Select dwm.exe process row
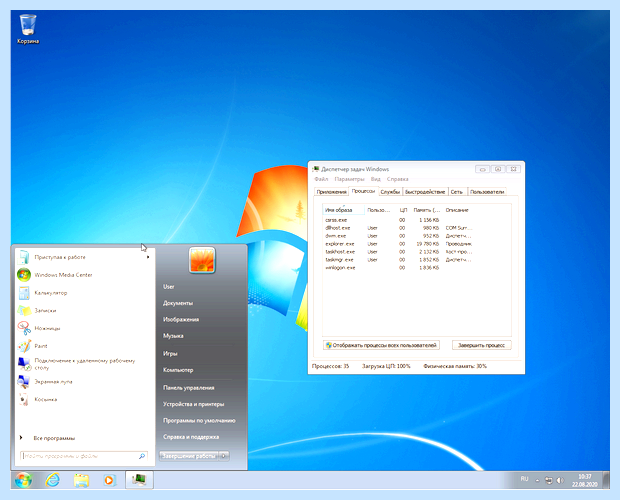This screenshot has width=620, height=500. click(399, 236)
